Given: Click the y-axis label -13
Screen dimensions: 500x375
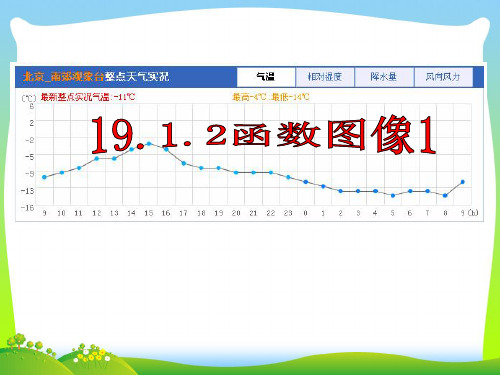Looking at the screenshot, I should pos(28,191).
